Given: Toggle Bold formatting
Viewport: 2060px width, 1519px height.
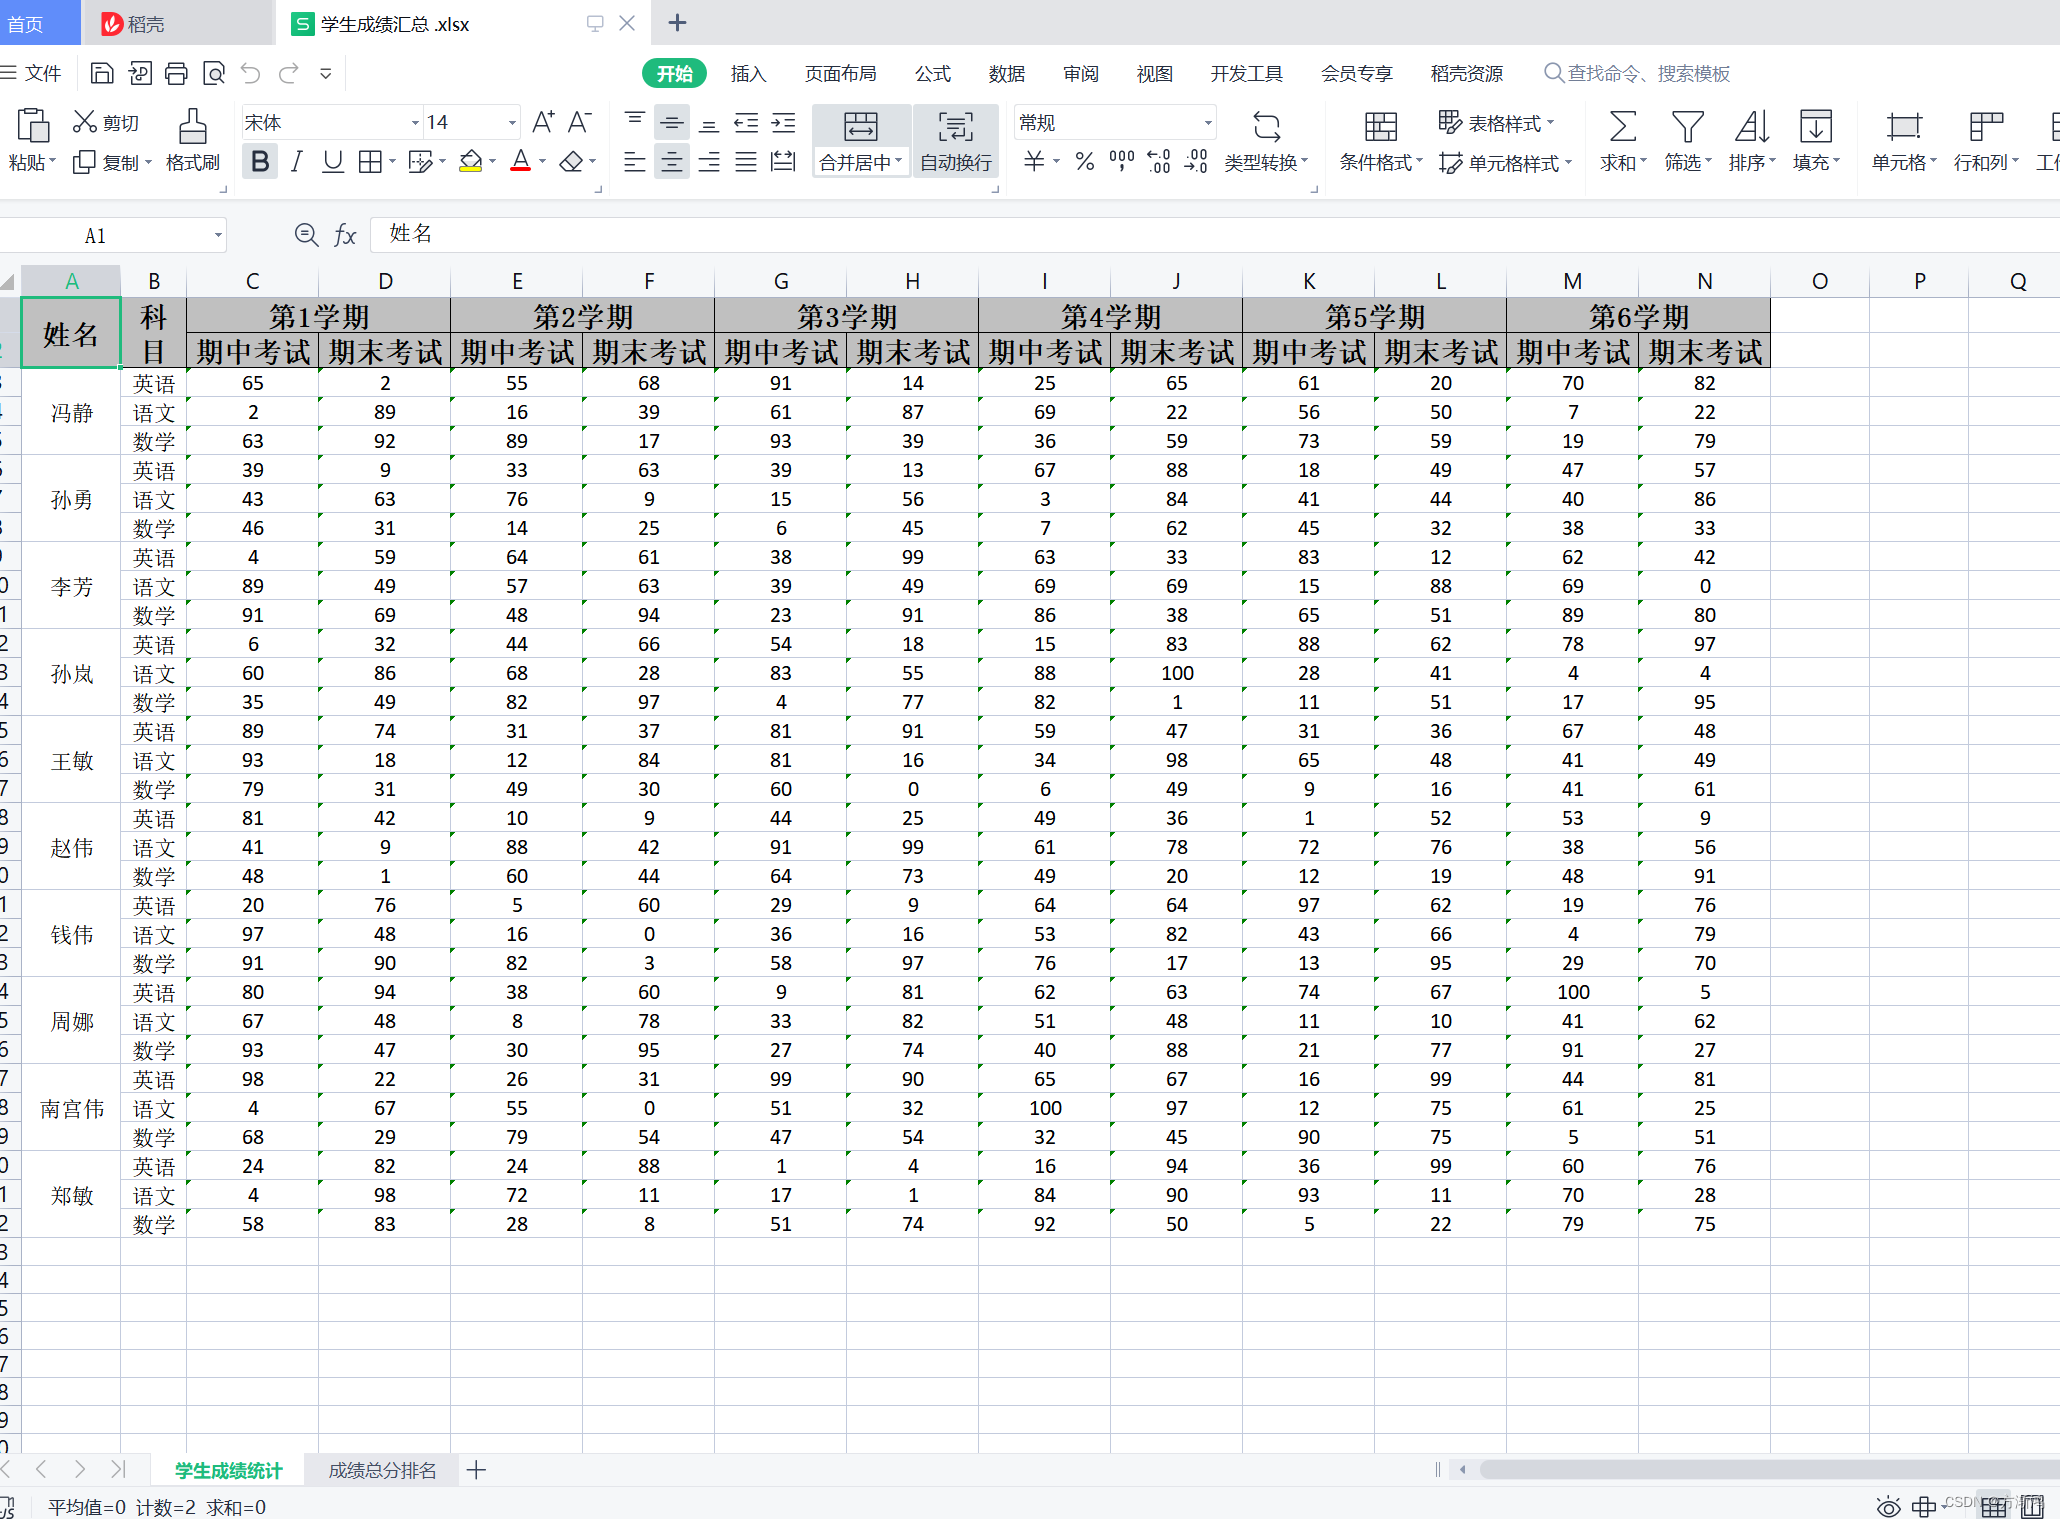Looking at the screenshot, I should click(260, 161).
